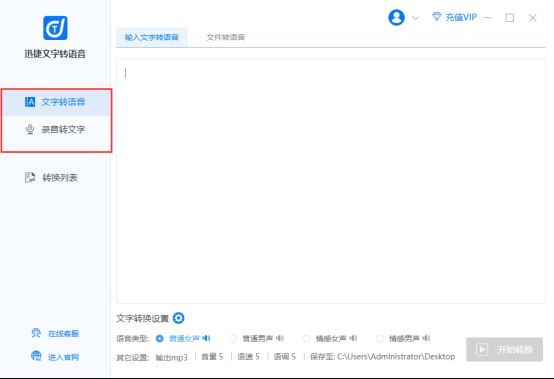Click the 开始转换 start conversion button
This screenshot has width=554, height=379.
click(504, 349)
